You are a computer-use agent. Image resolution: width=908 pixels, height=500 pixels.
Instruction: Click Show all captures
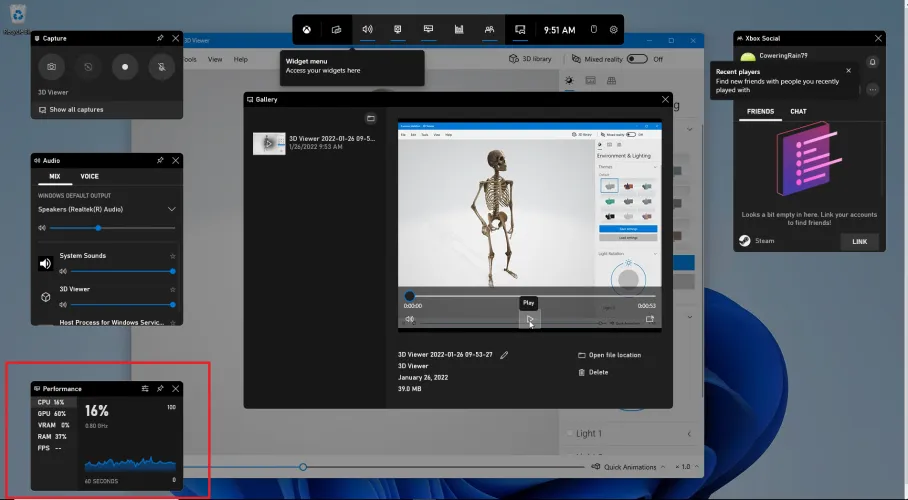click(76, 109)
